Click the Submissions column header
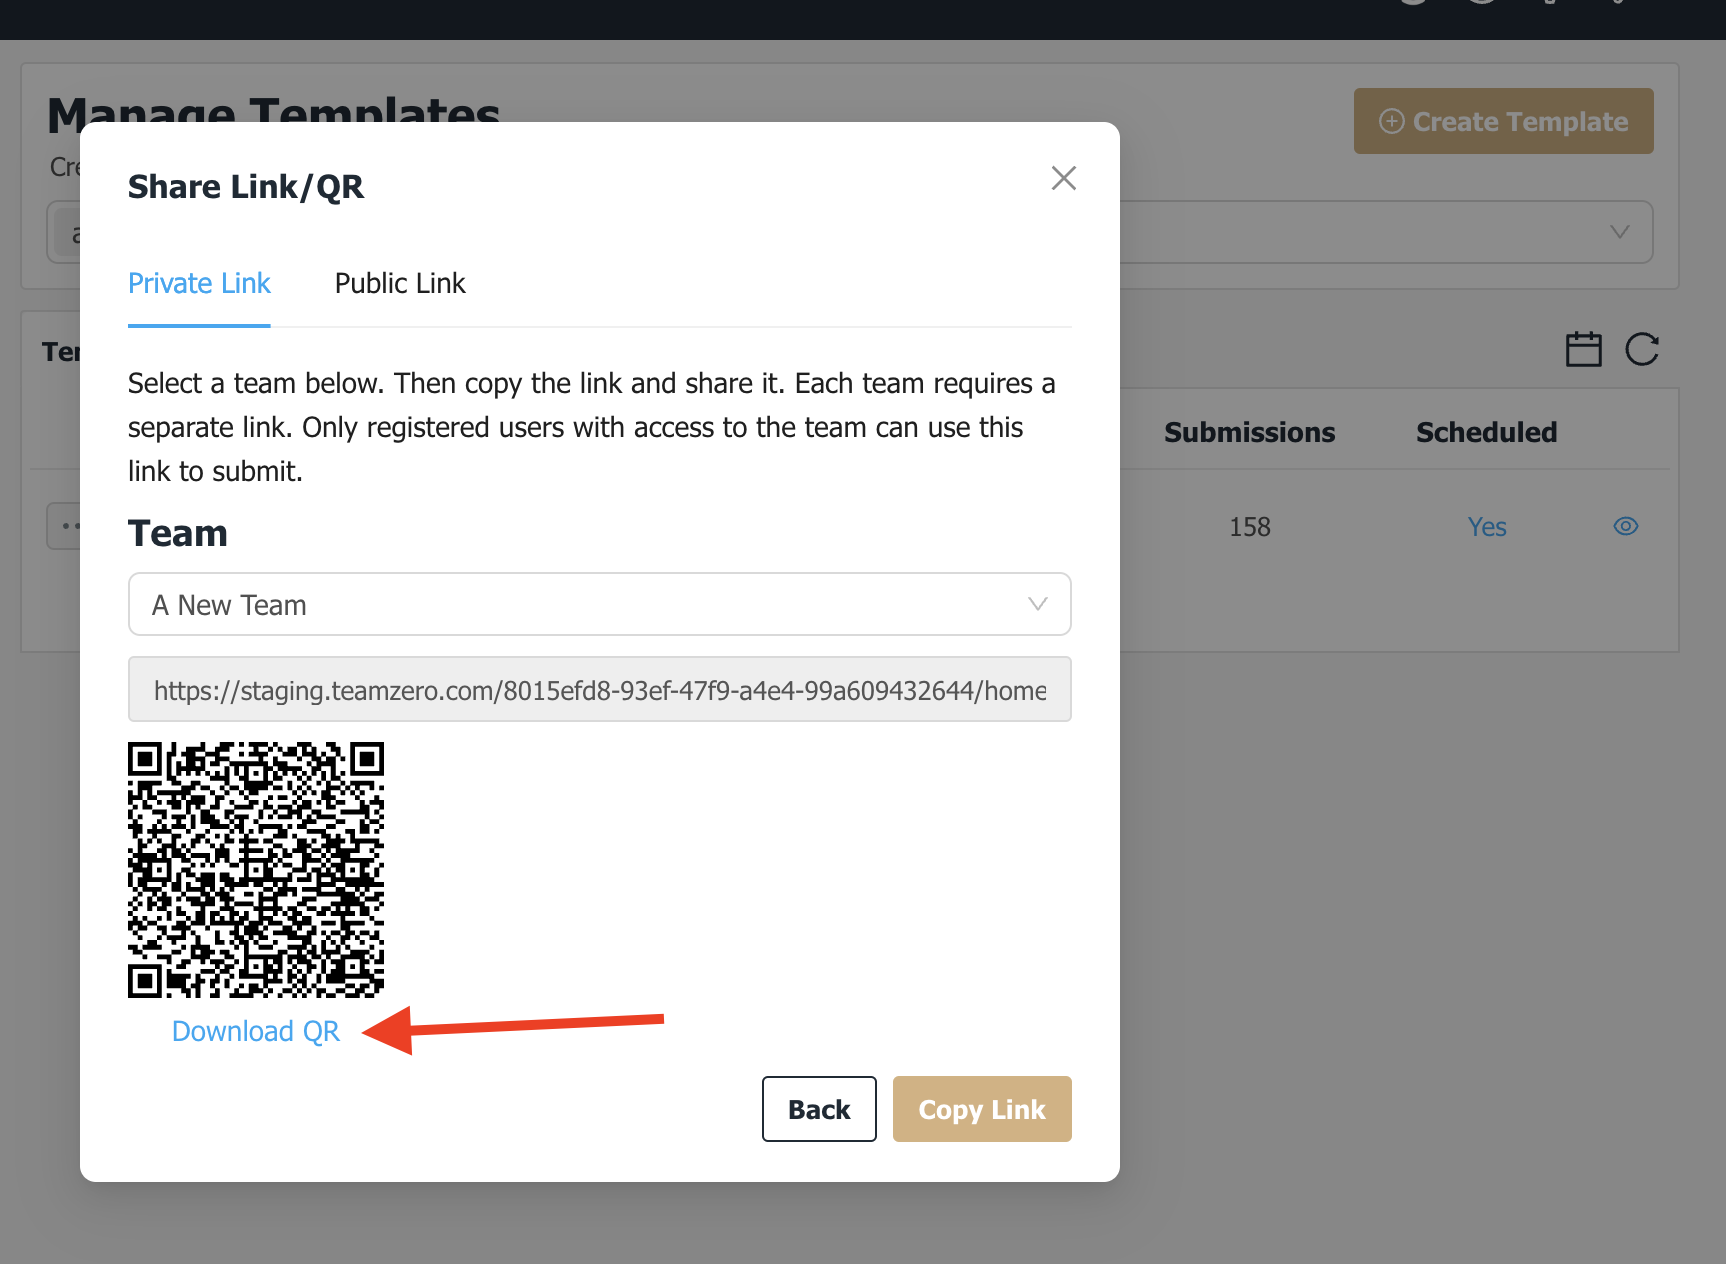Image resolution: width=1726 pixels, height=1264 pixels. pos(1249,432)
